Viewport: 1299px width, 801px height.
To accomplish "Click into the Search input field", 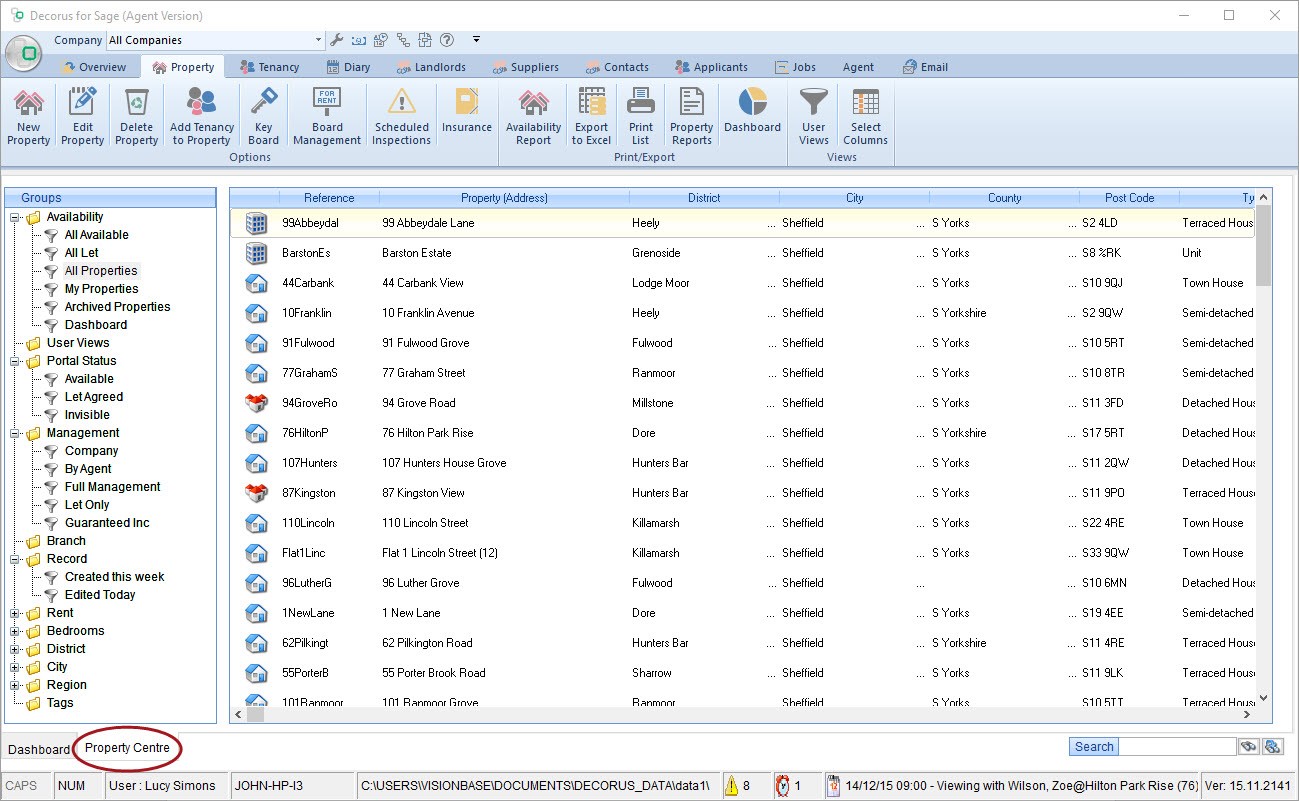I will pyautogui.click(x=1177, y=747).
